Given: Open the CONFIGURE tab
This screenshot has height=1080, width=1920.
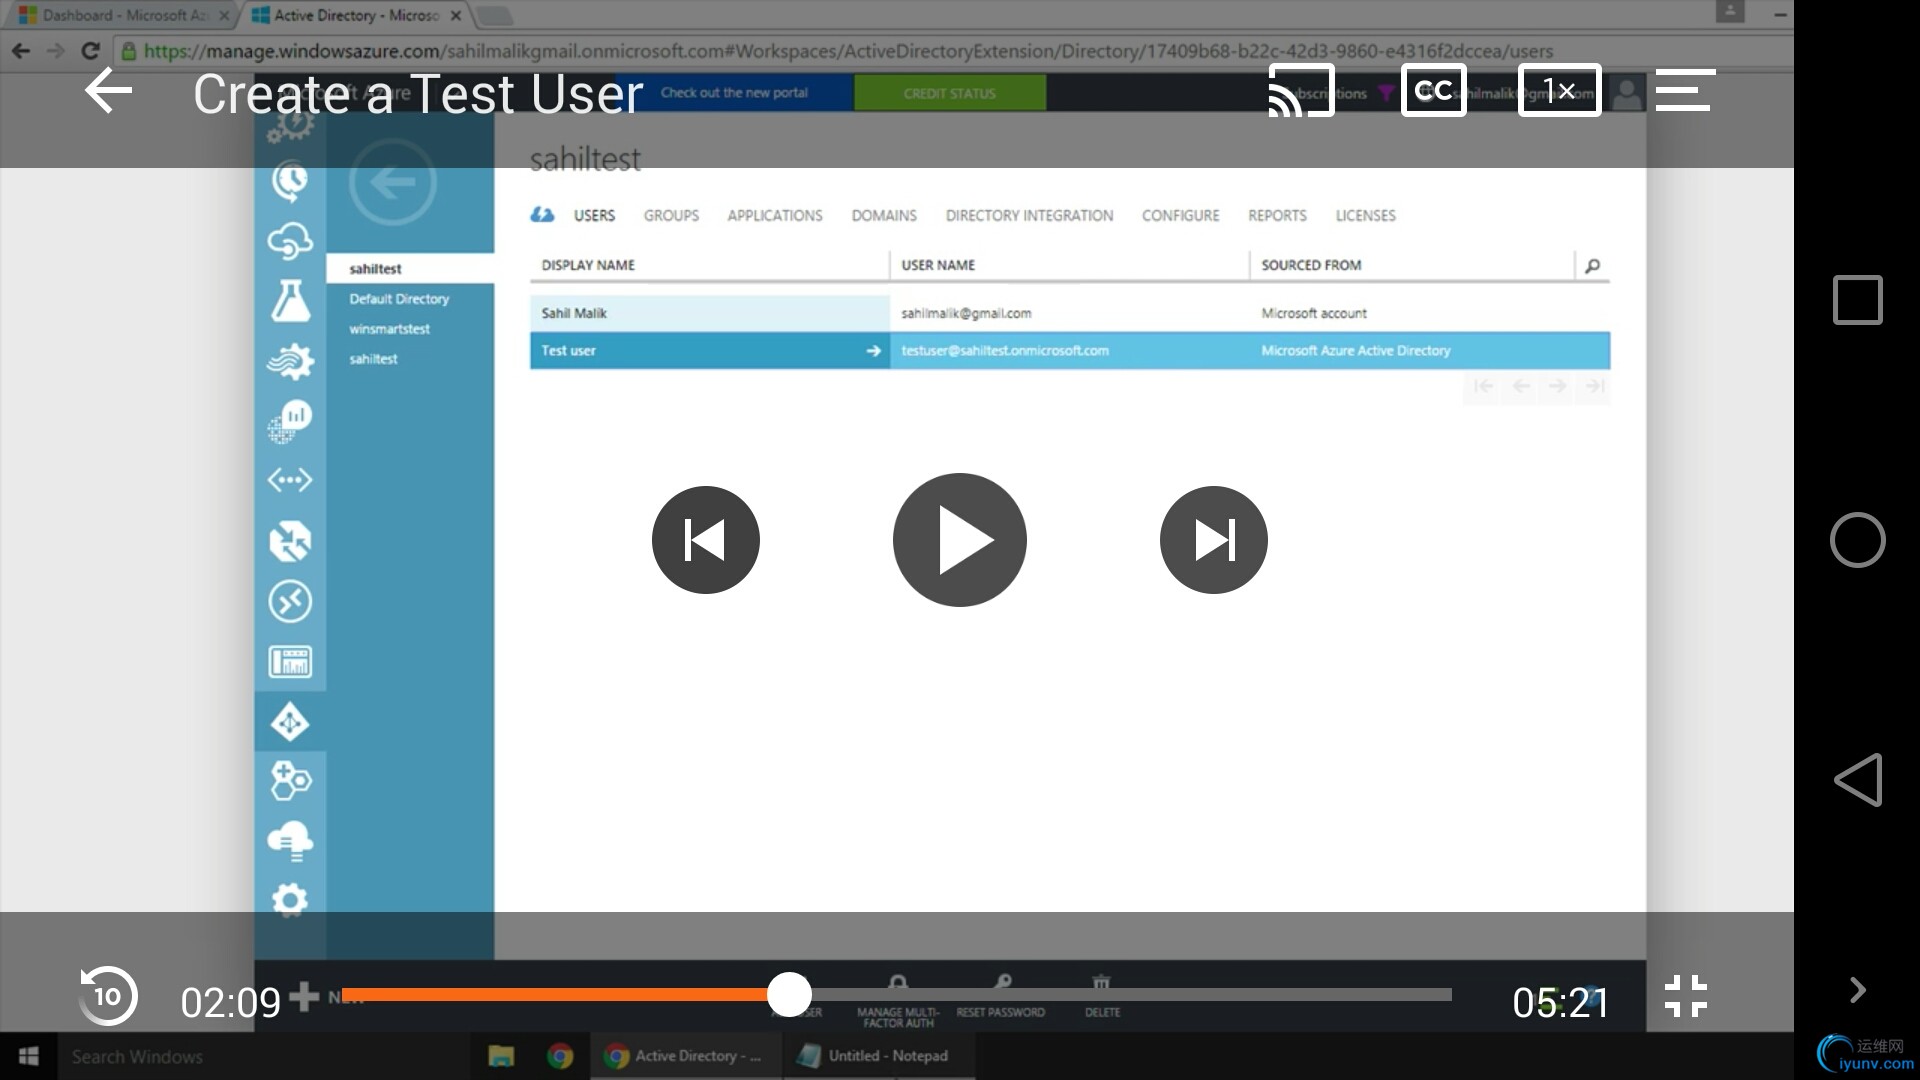Looking at the screenshot, I should click(1180, 215).
